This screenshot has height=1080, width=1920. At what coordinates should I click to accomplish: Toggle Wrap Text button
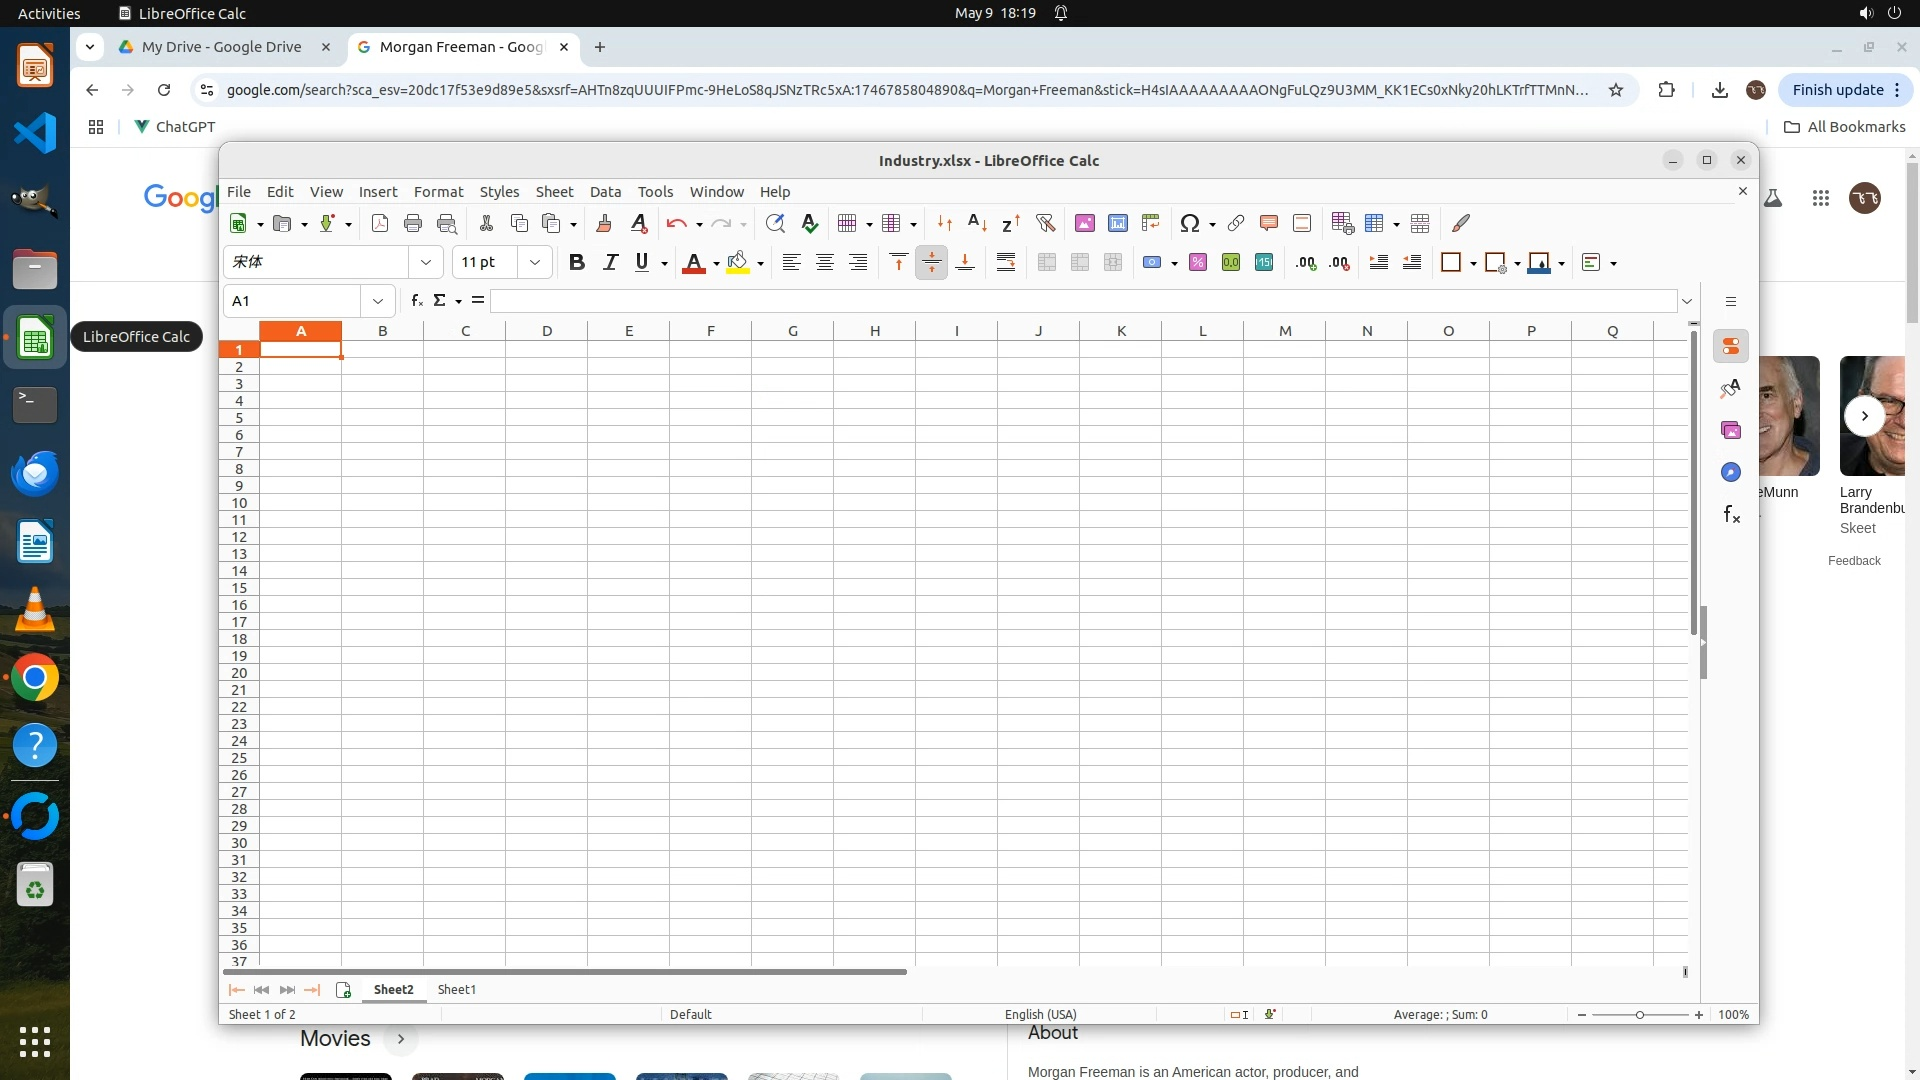click(1006, 262)
